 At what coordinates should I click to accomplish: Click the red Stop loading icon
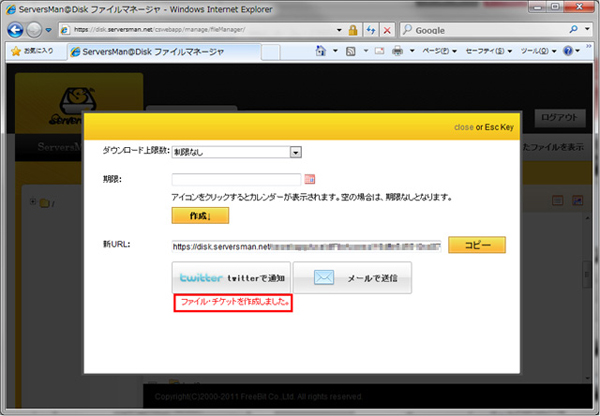pyautogui.click(x=387, y=30)
